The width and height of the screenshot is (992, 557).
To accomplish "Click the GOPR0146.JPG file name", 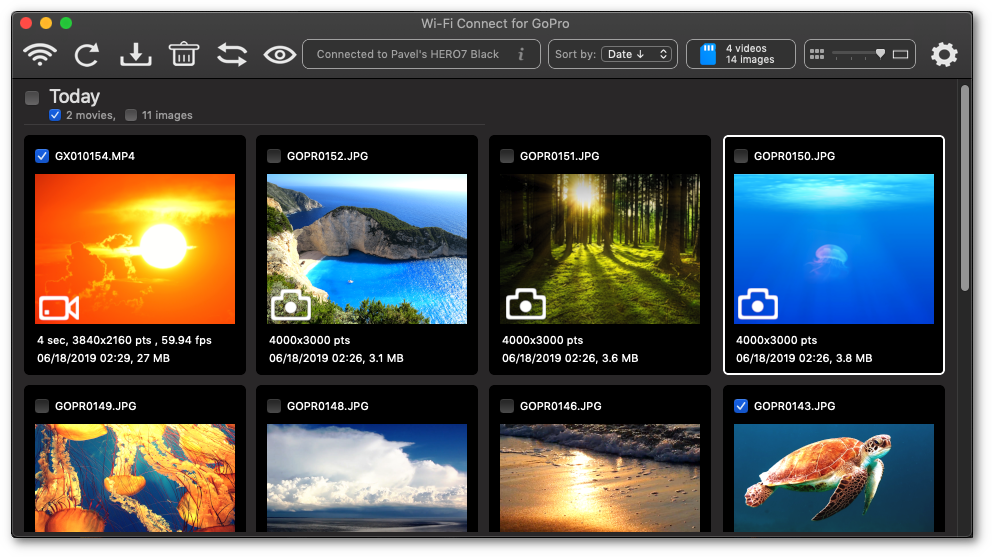I will 561,406.
